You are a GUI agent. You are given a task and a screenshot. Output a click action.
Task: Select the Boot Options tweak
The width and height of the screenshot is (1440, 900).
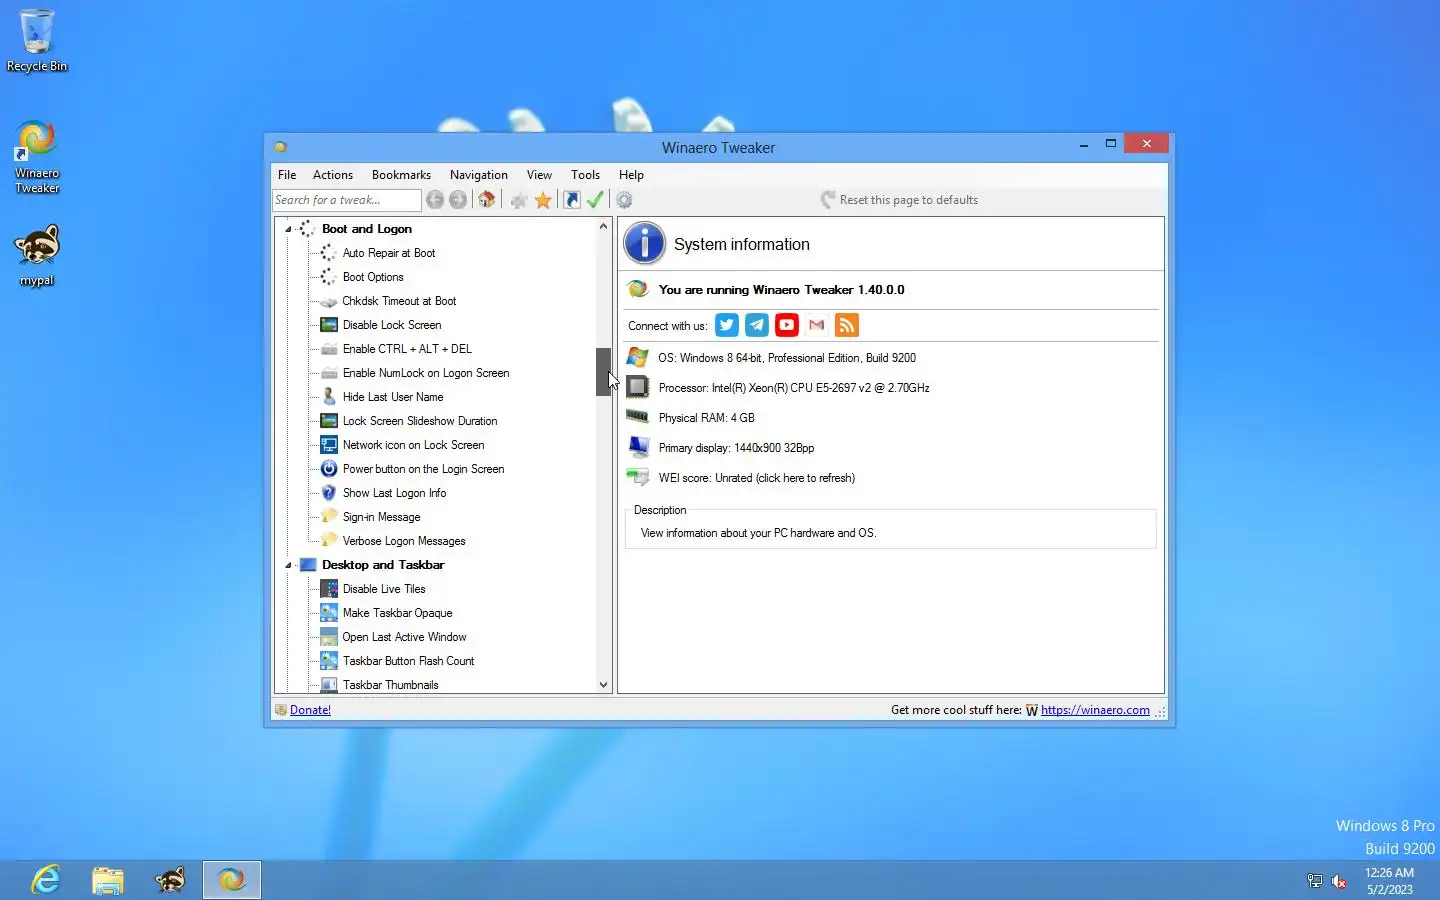click(373, 277)
